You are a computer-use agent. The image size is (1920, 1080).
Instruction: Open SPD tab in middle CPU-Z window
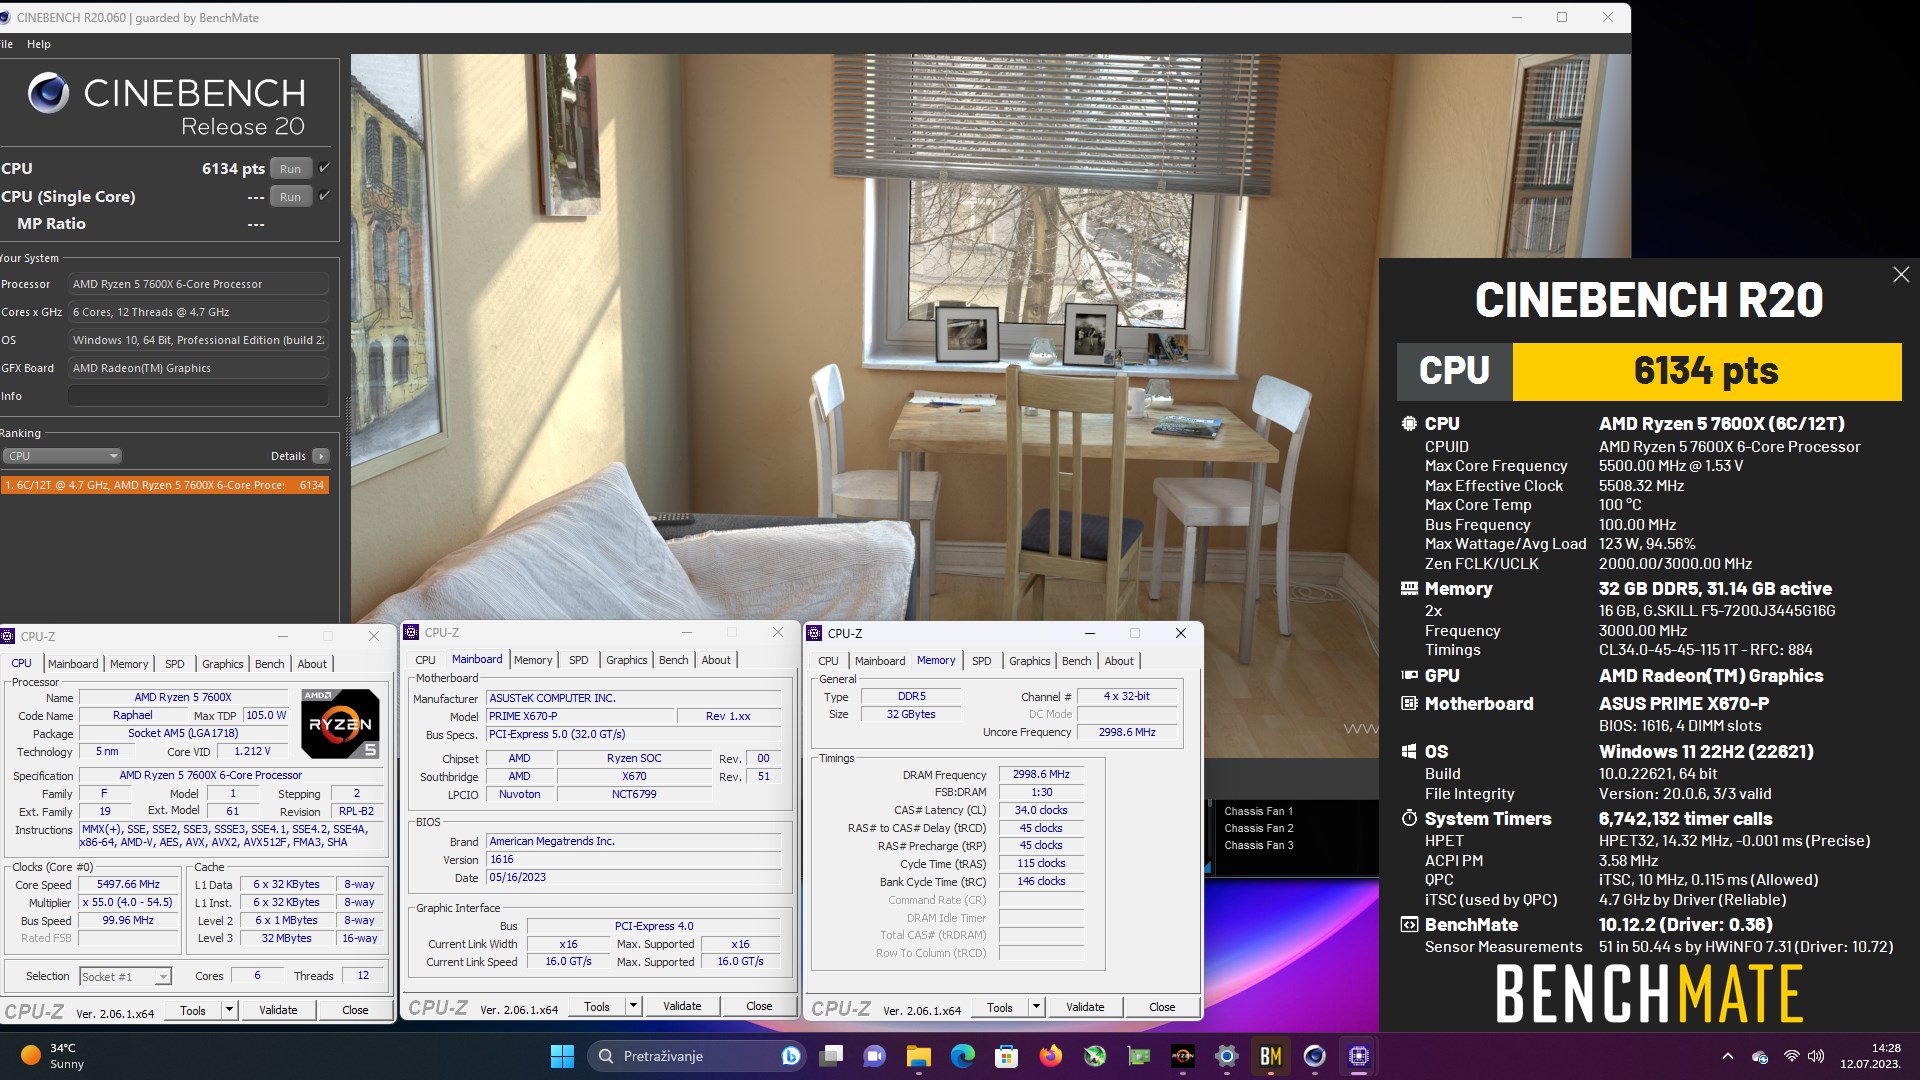578,660
